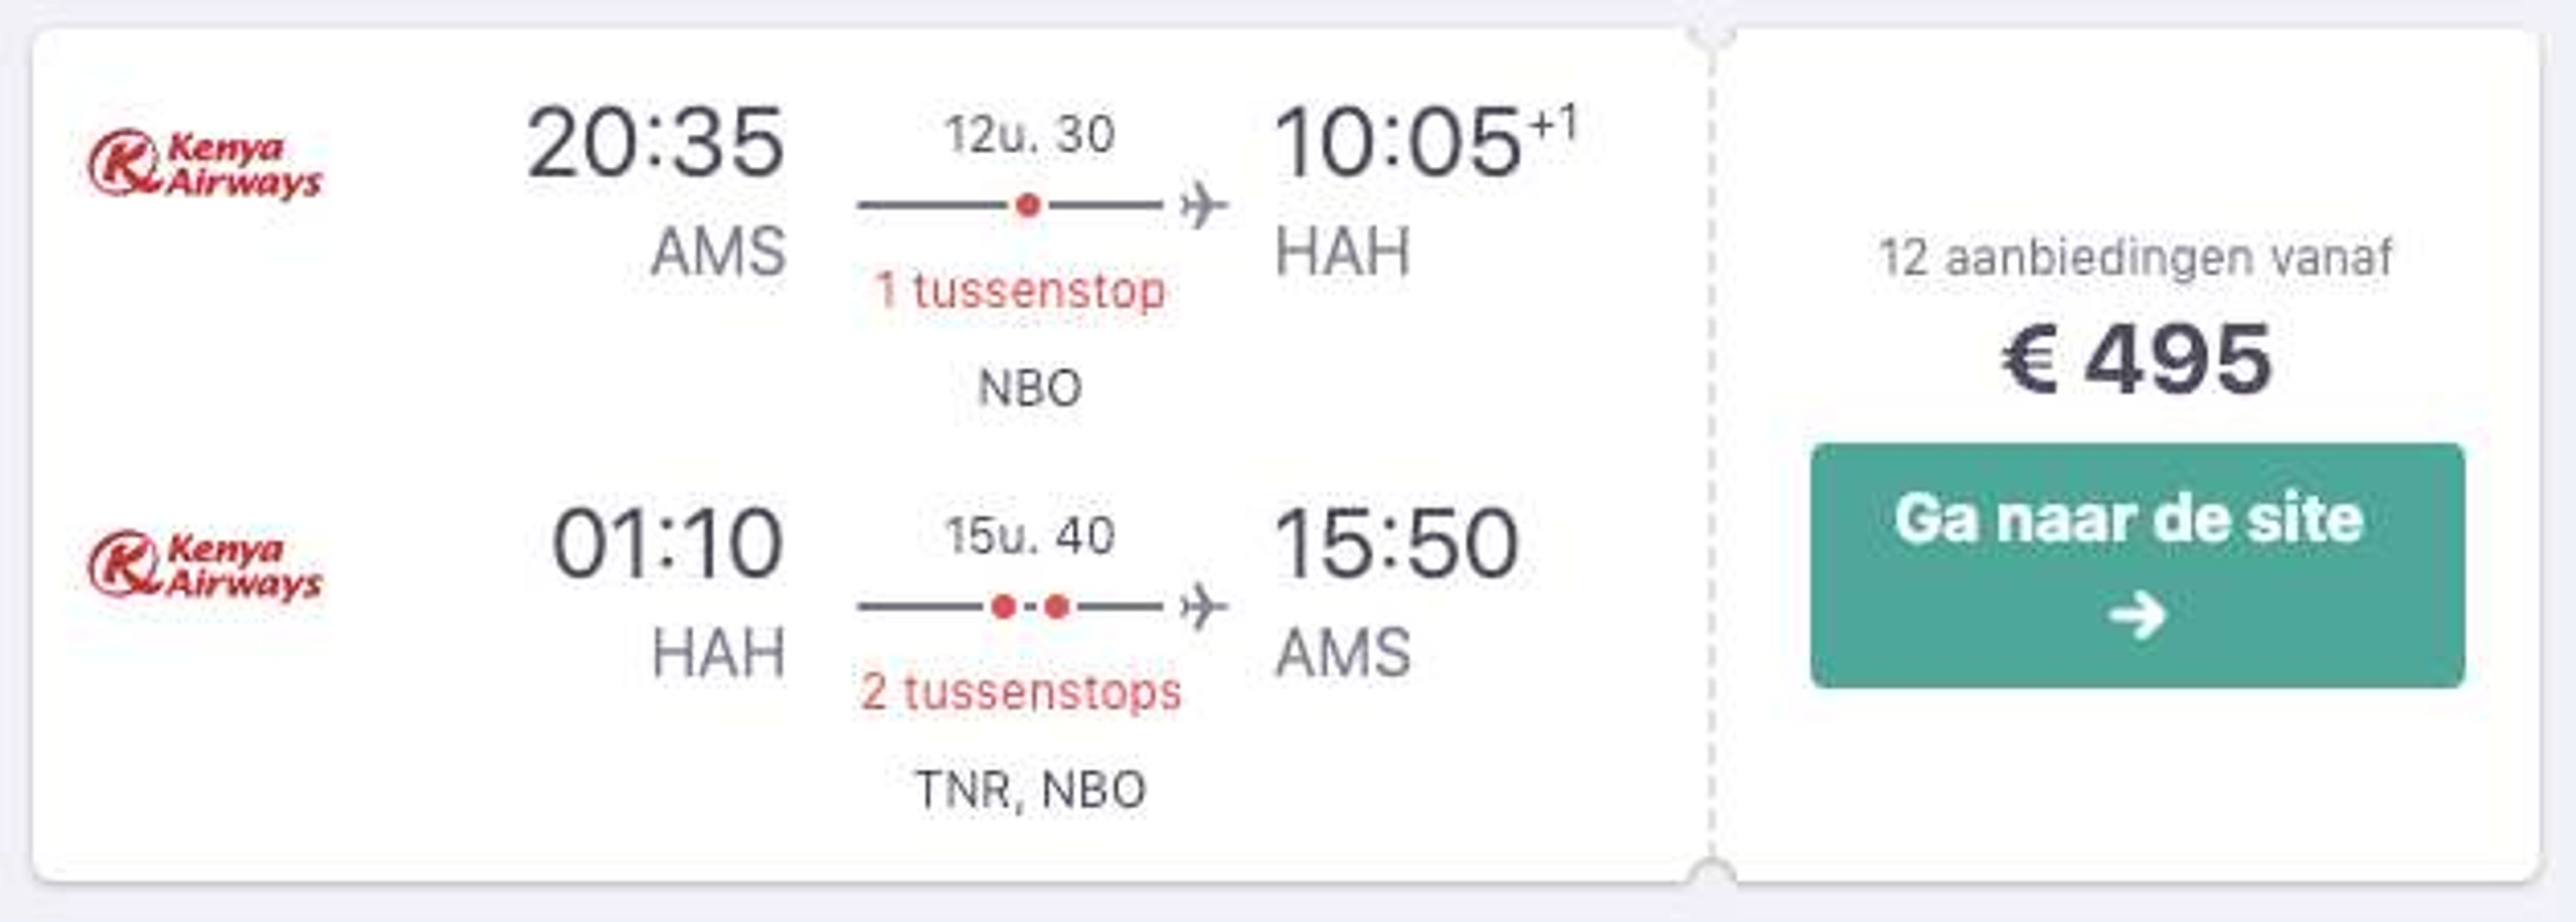
Task: Select the '1 tussenstop' label
Action: click(x=1021, y=291)
